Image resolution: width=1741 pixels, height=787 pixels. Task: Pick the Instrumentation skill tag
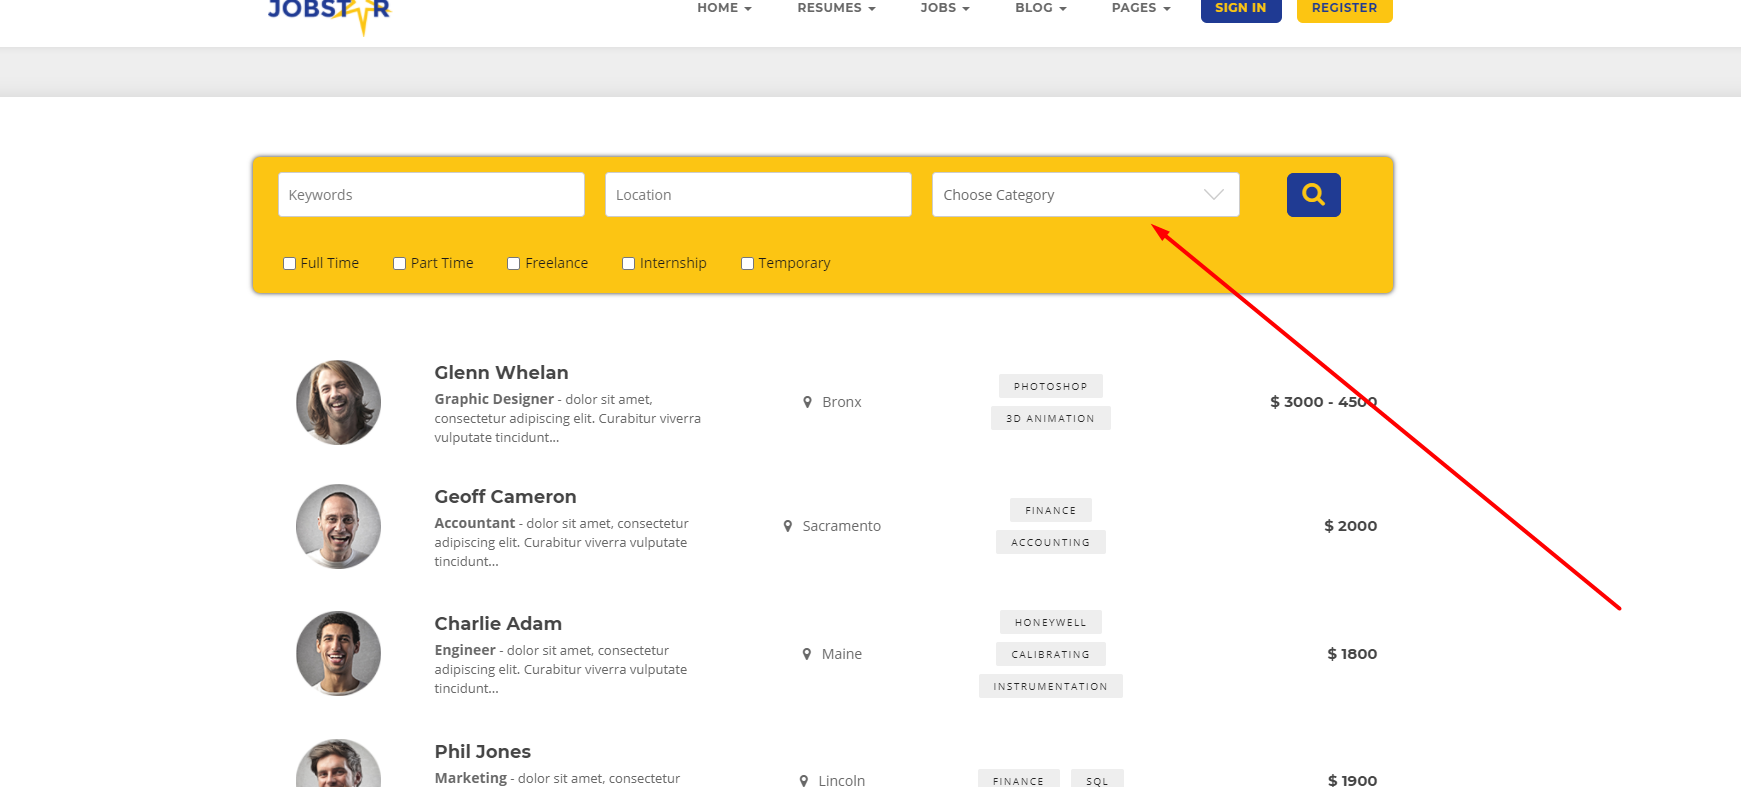click(x=1050, y=686)
